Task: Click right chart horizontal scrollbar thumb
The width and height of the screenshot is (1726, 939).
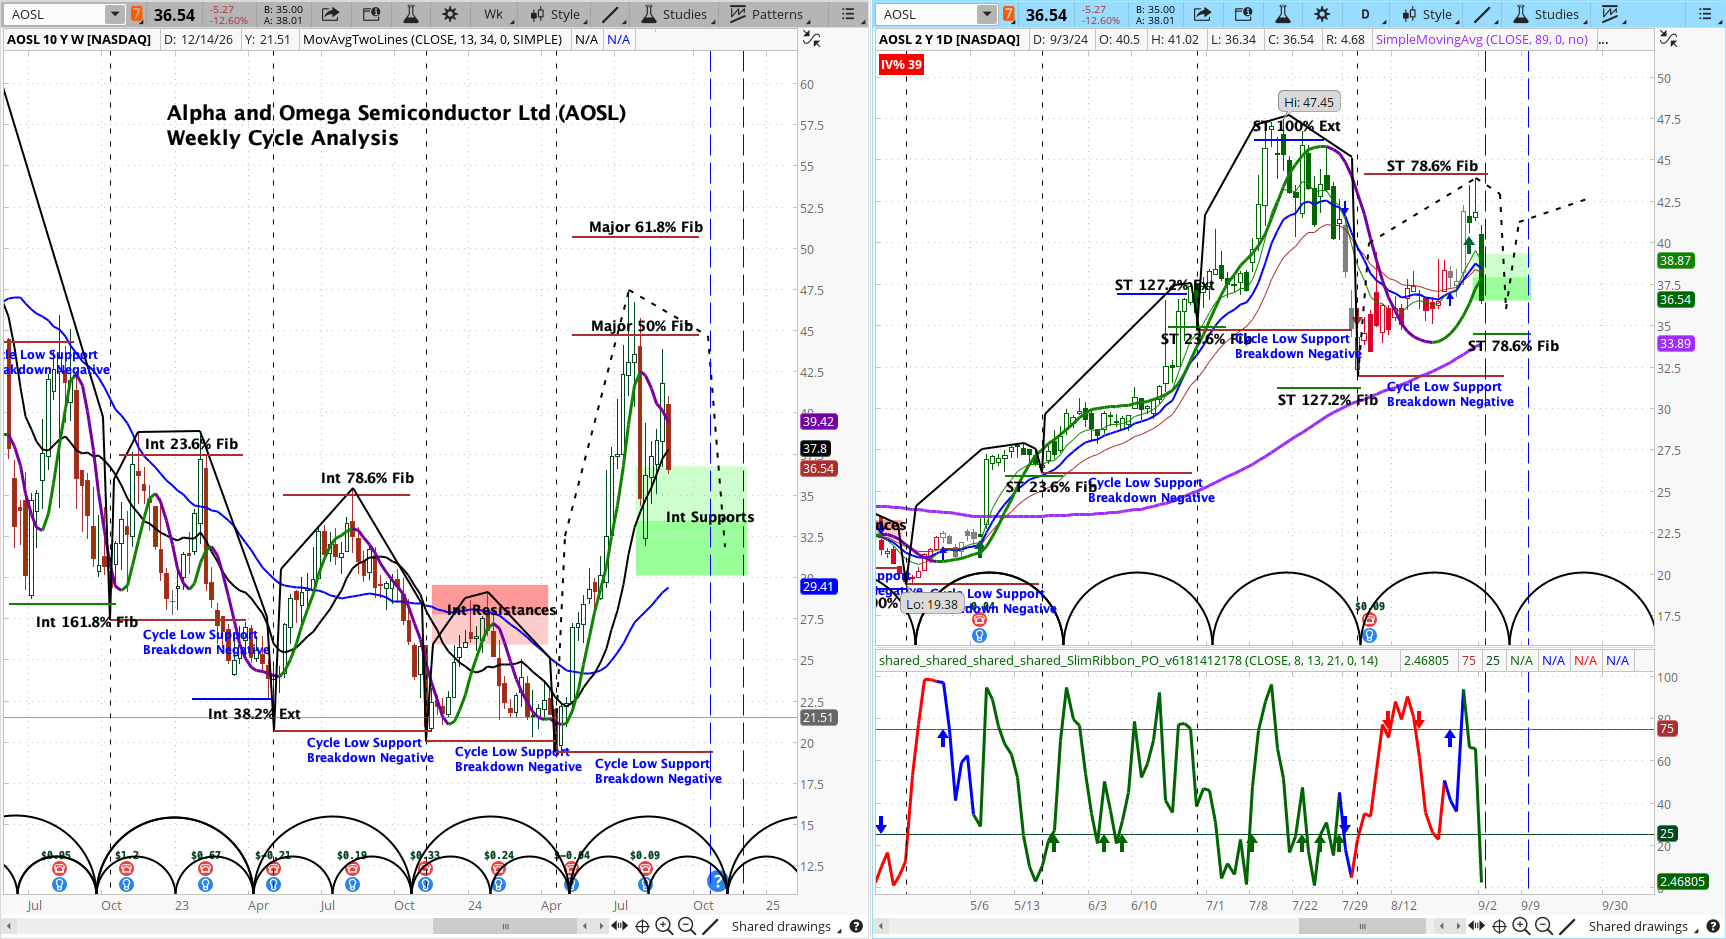Action: [x=1362, y=927]
